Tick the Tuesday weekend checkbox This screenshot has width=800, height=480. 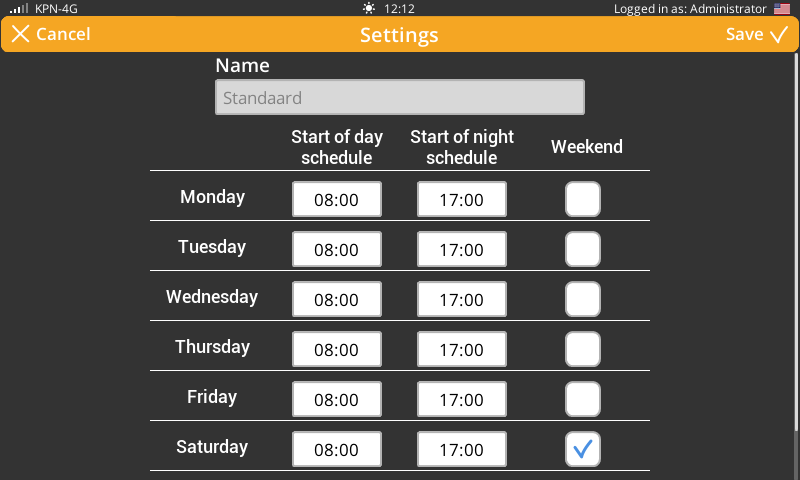583,249
